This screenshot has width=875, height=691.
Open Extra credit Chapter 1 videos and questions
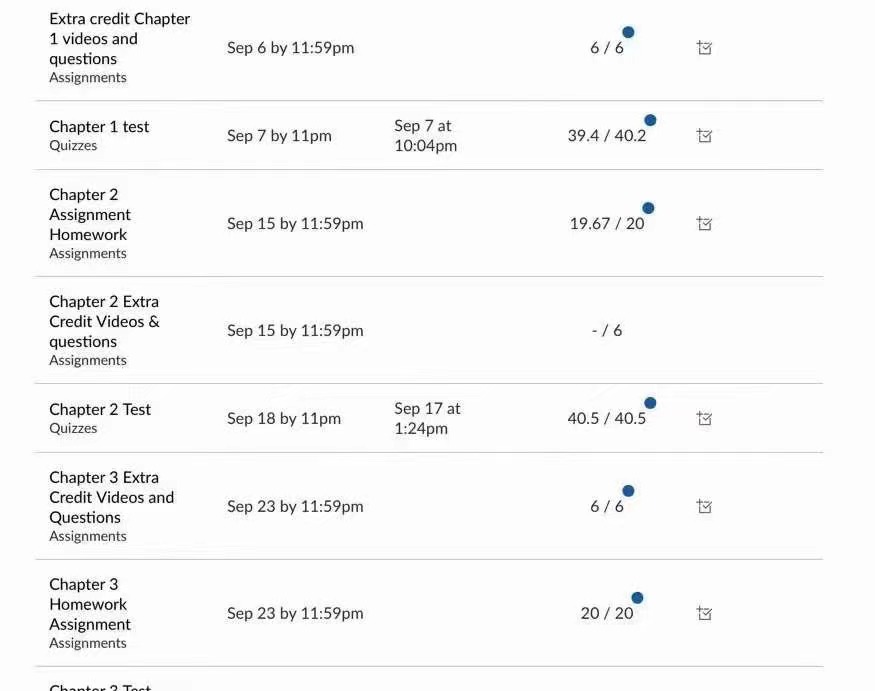(x=119, y=38)
